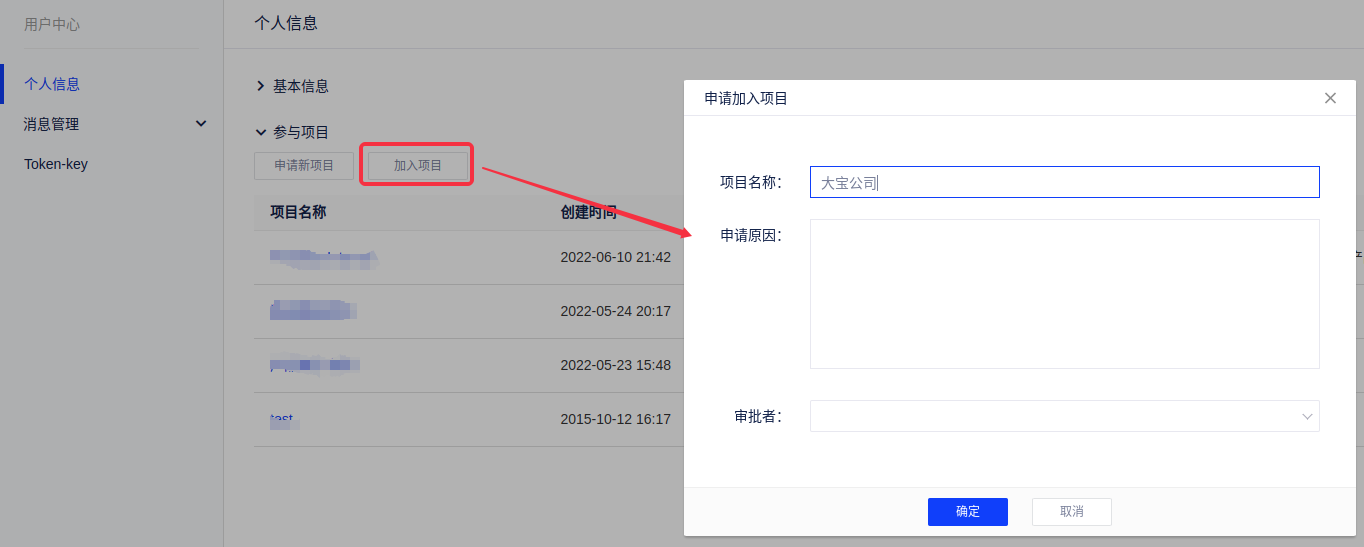The height and width of the screenshot is (547, 1364).
Task: Expand the 消息管理 chevron arrow
Action: [x=201, y=124]
